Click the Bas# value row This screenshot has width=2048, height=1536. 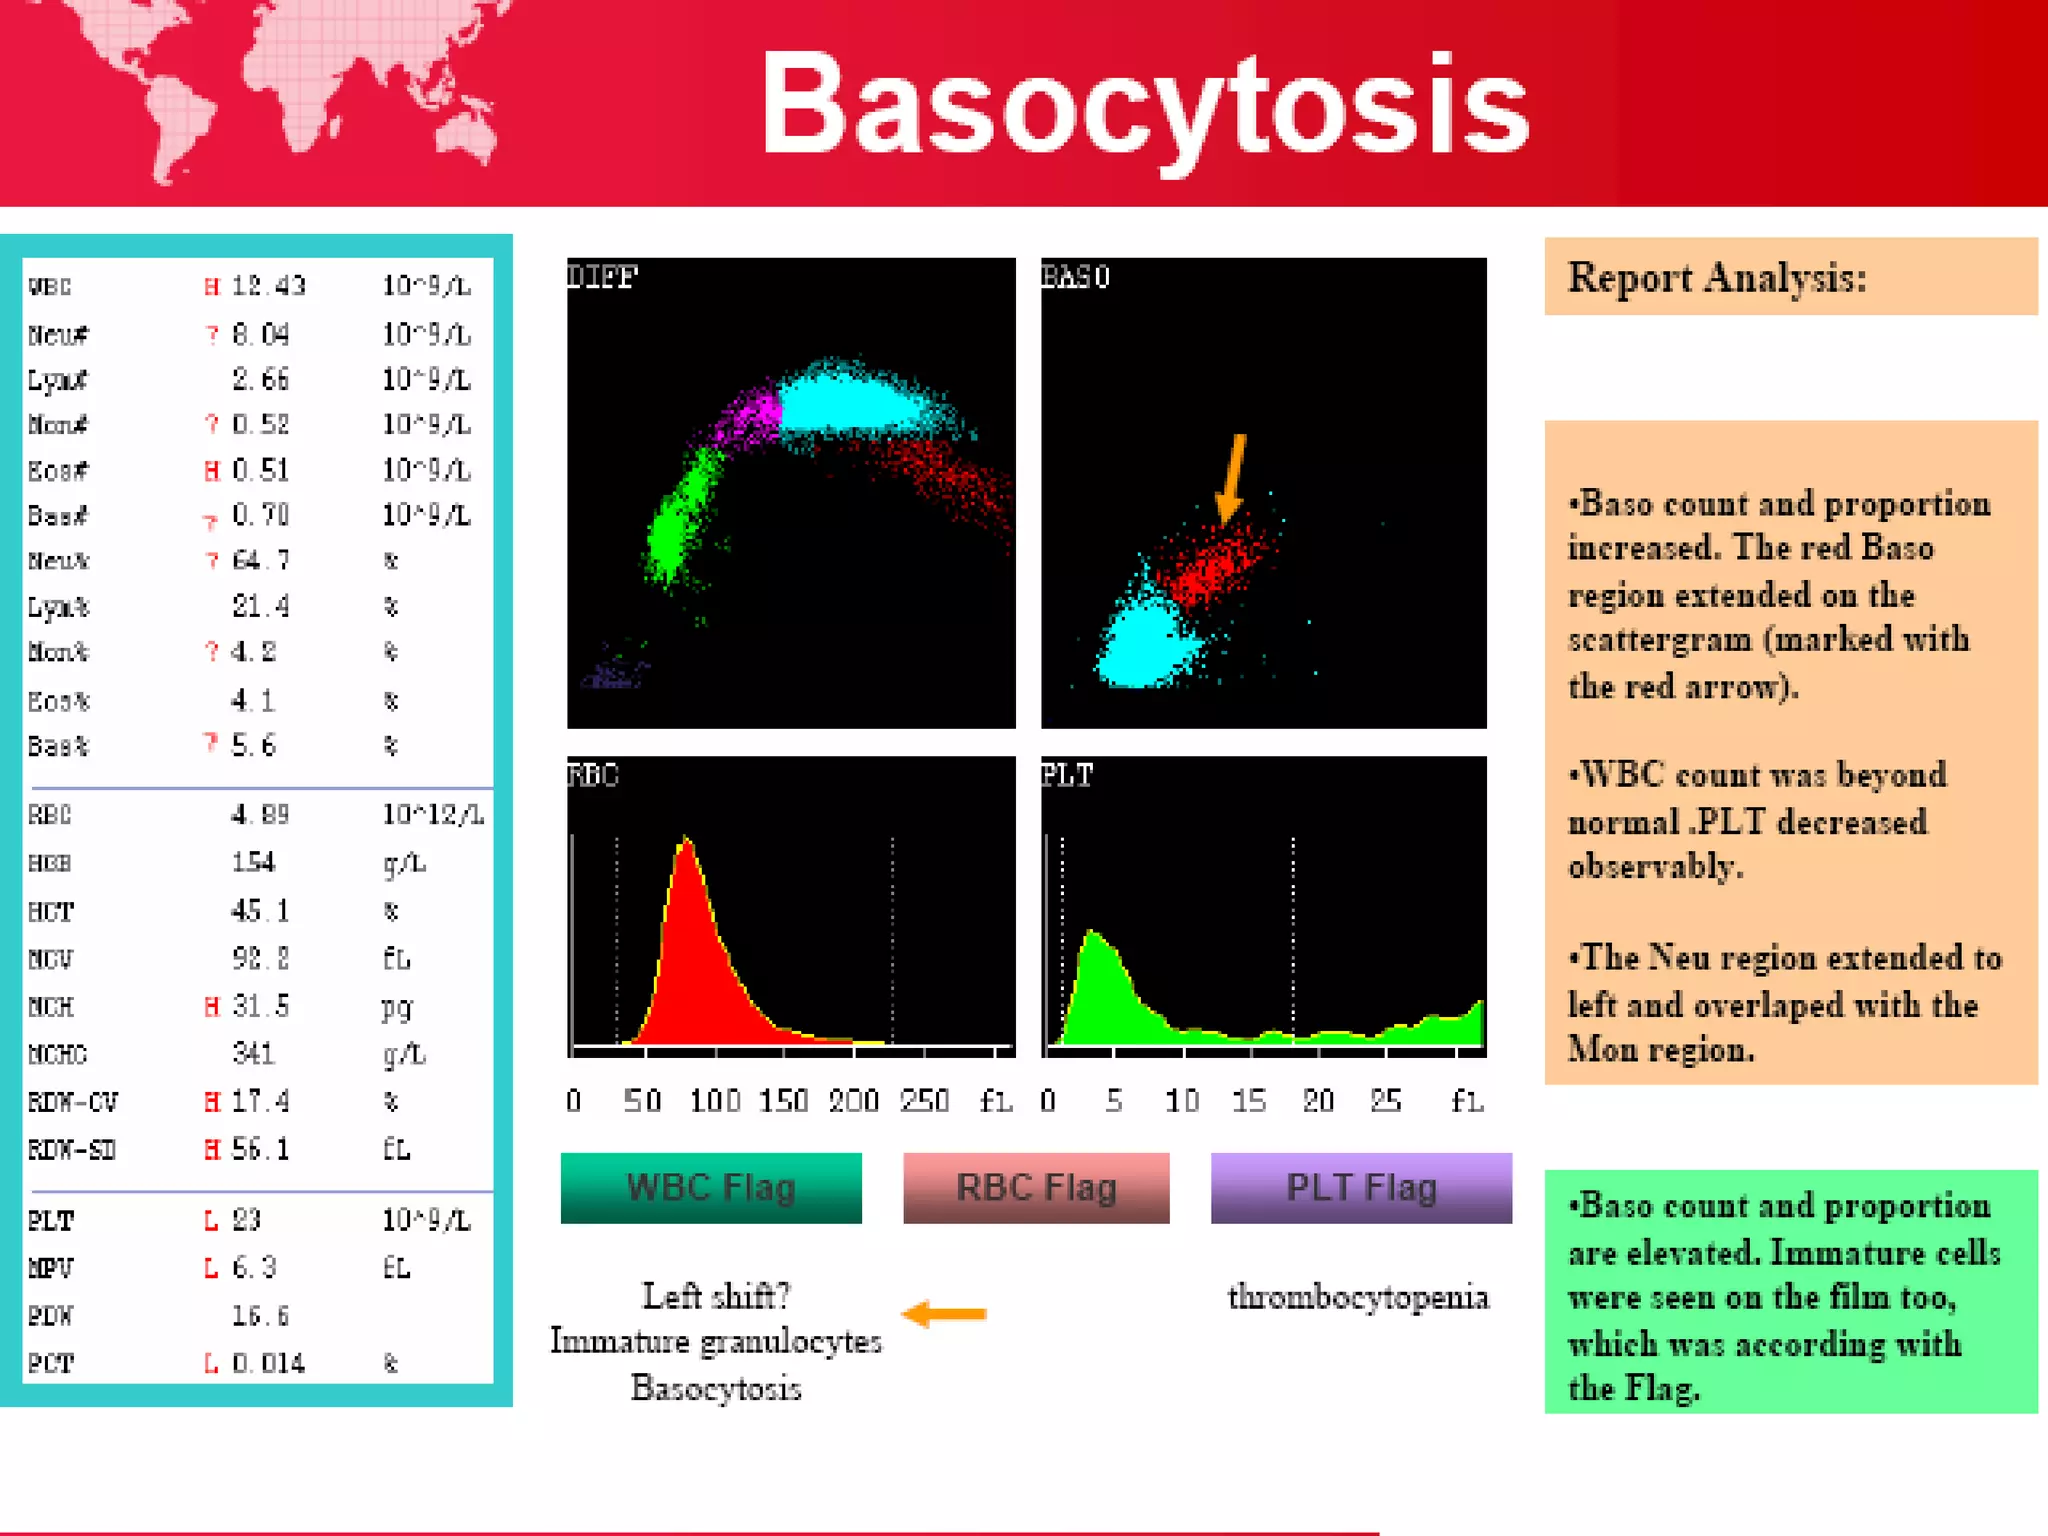(x=258, y=516)
